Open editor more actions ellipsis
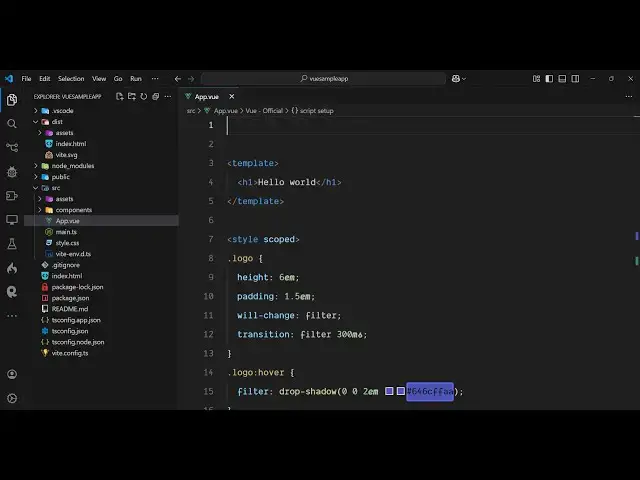This screenshot has height=480, width=640. (x=629, y=97)
